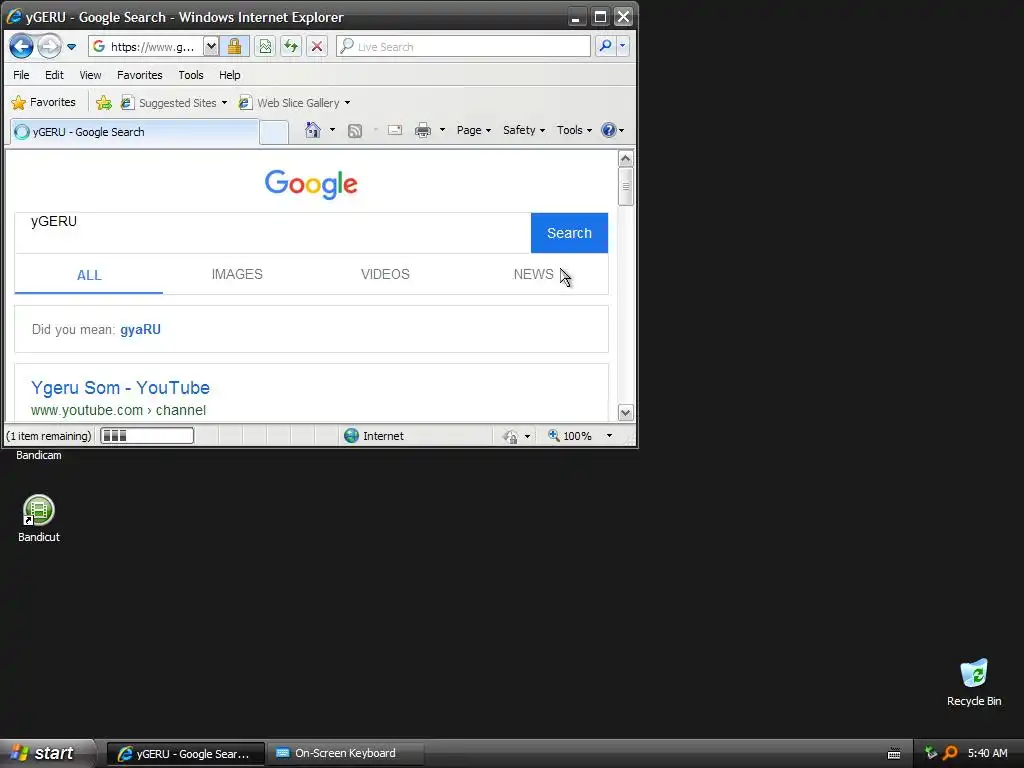
Task: Open the Tools menu in menu bar
Action: click(x=191, y=75)
